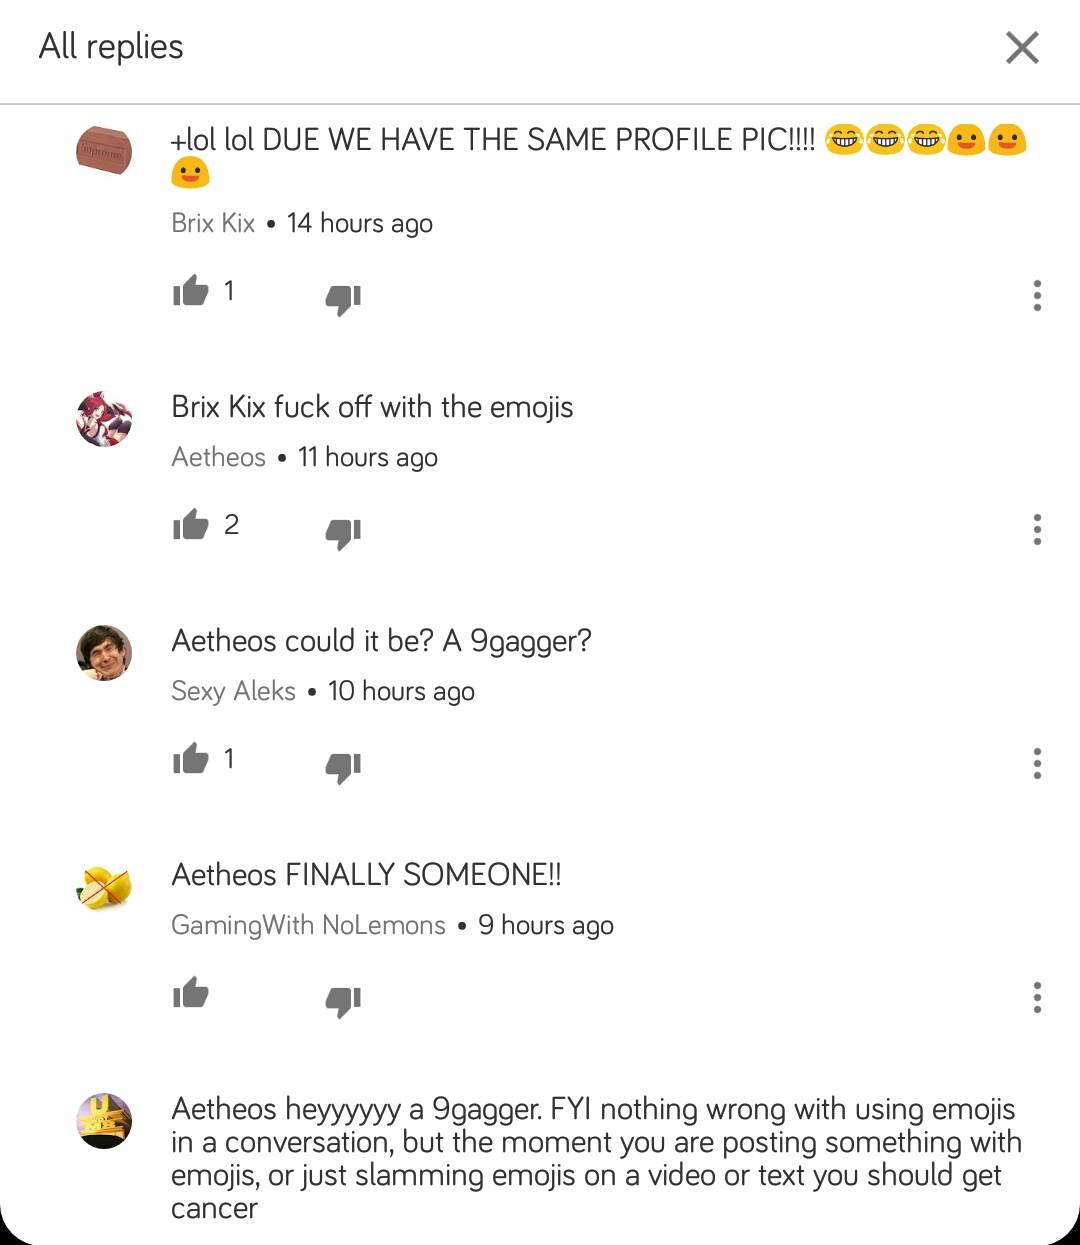Viewport: 1080px width, 1245px height.
Task: Open Aetheos' anime avatar
Action: click(x=104, y=419)
